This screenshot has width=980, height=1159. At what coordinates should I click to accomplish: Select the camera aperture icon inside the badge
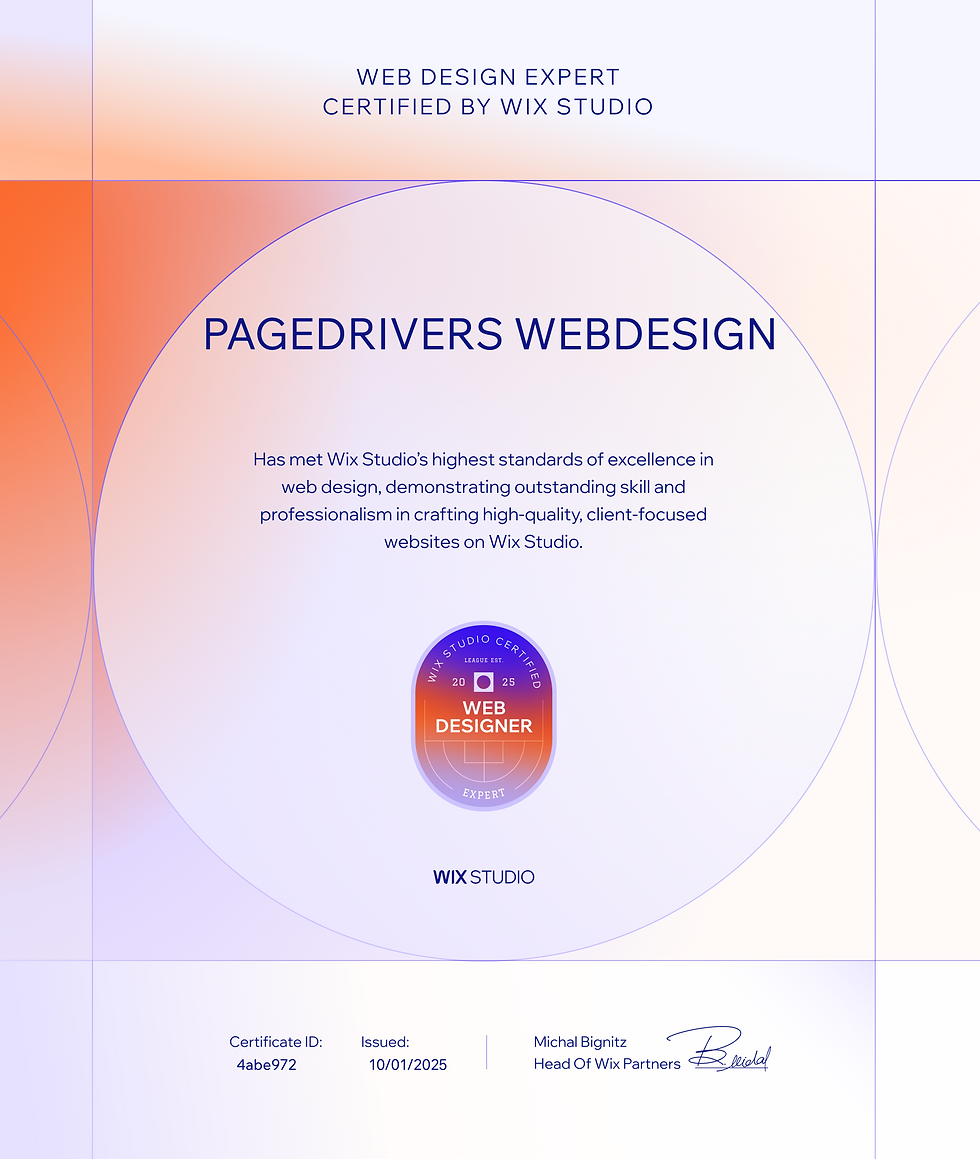click(483, 681)
